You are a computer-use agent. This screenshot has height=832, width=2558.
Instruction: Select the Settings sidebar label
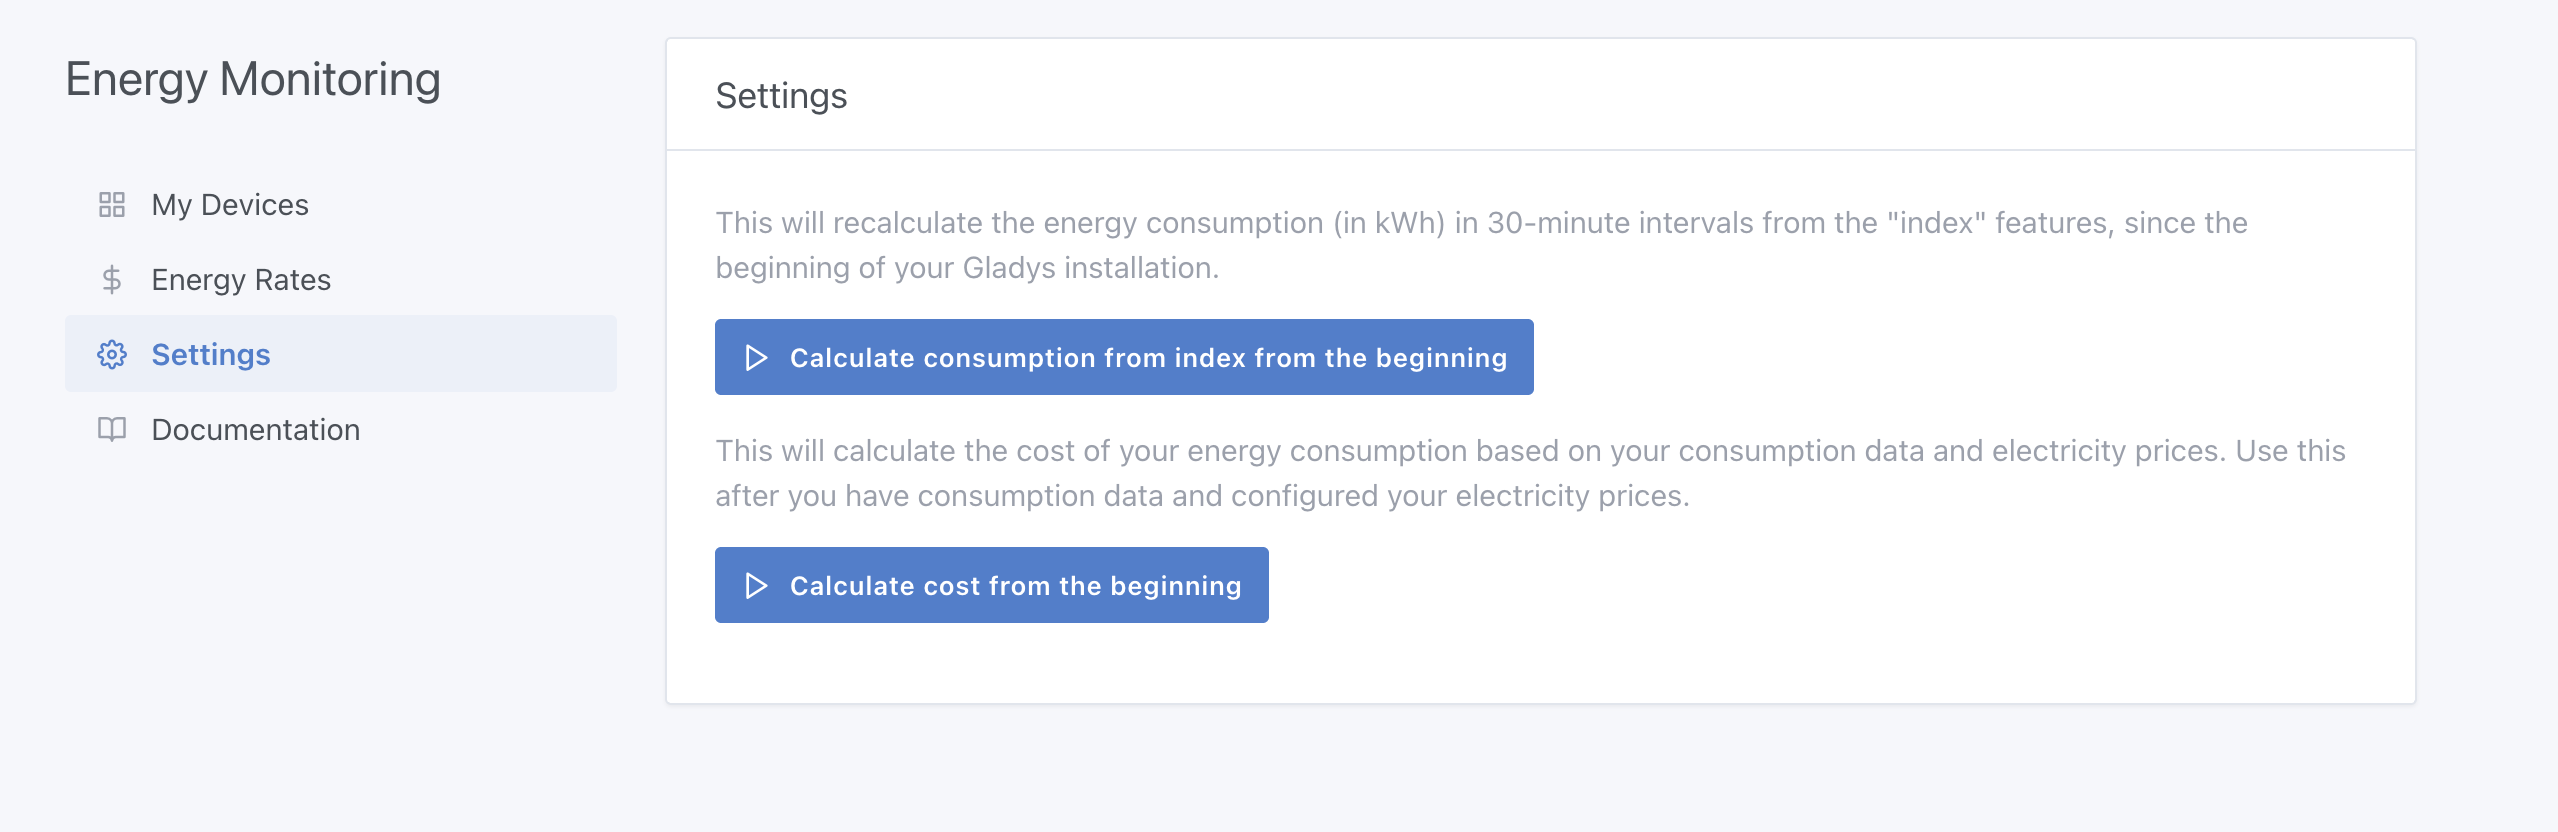(x=211, y=355)
